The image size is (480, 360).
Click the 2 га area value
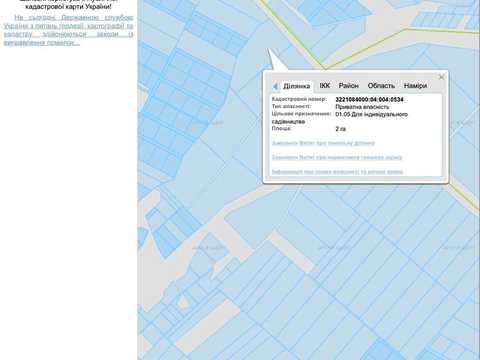click(x=340, y=129)
